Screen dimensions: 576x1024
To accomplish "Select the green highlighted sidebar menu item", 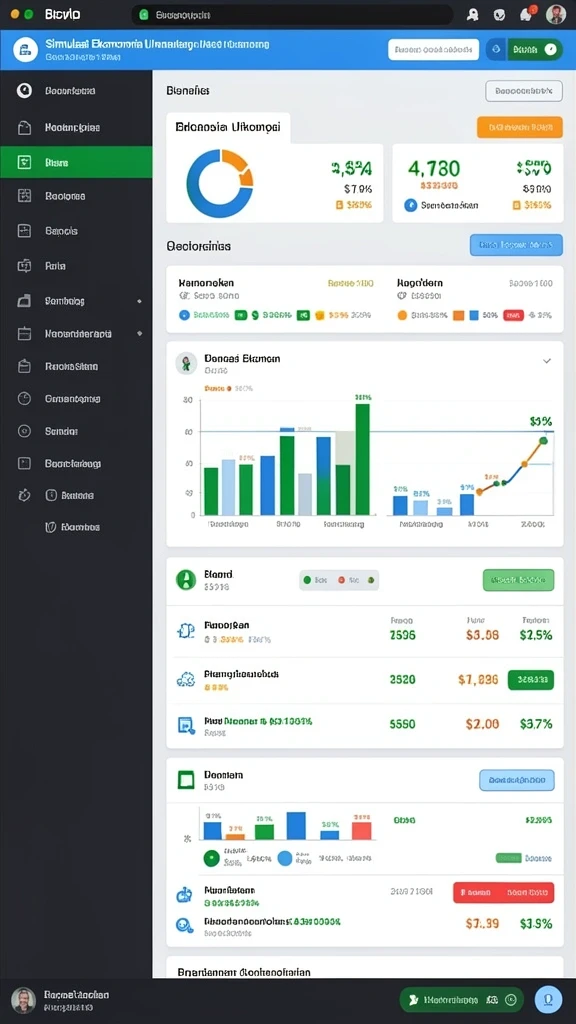I will click(x=76, y=162).
